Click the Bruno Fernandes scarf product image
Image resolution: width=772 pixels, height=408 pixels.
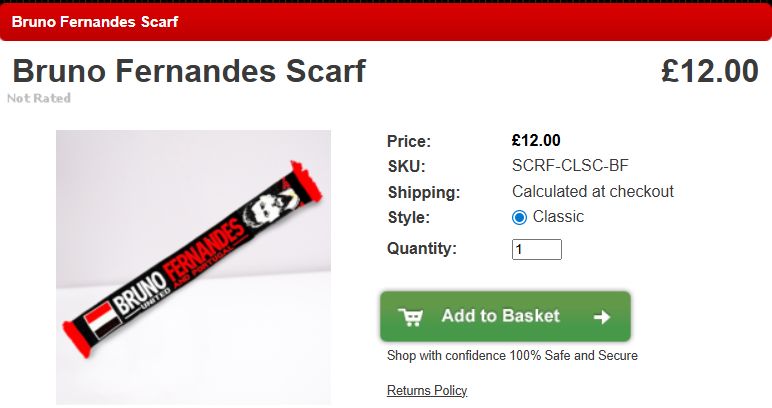pyautogui.click(x=193, y=267)
